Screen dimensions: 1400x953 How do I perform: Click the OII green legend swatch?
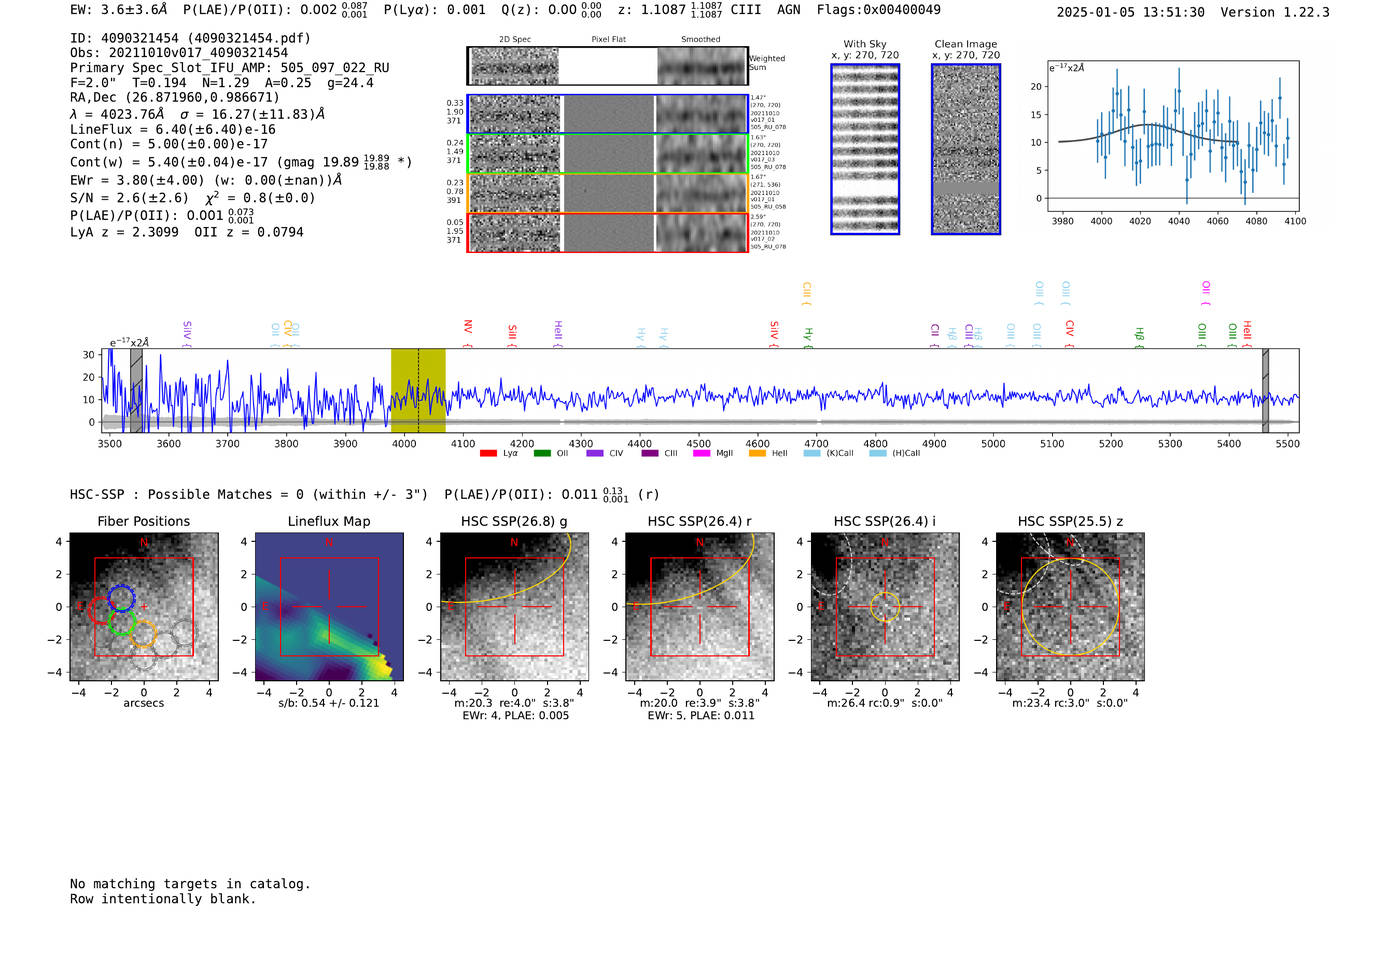[x=542, y=453]
